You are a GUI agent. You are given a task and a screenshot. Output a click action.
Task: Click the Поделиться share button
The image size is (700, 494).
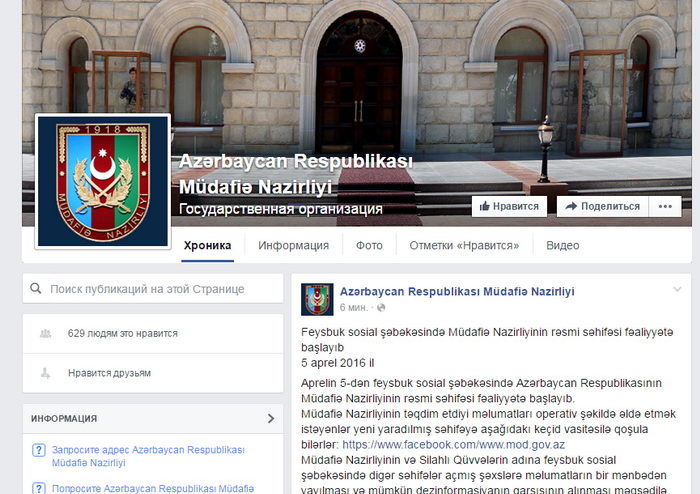pos(602,207)
